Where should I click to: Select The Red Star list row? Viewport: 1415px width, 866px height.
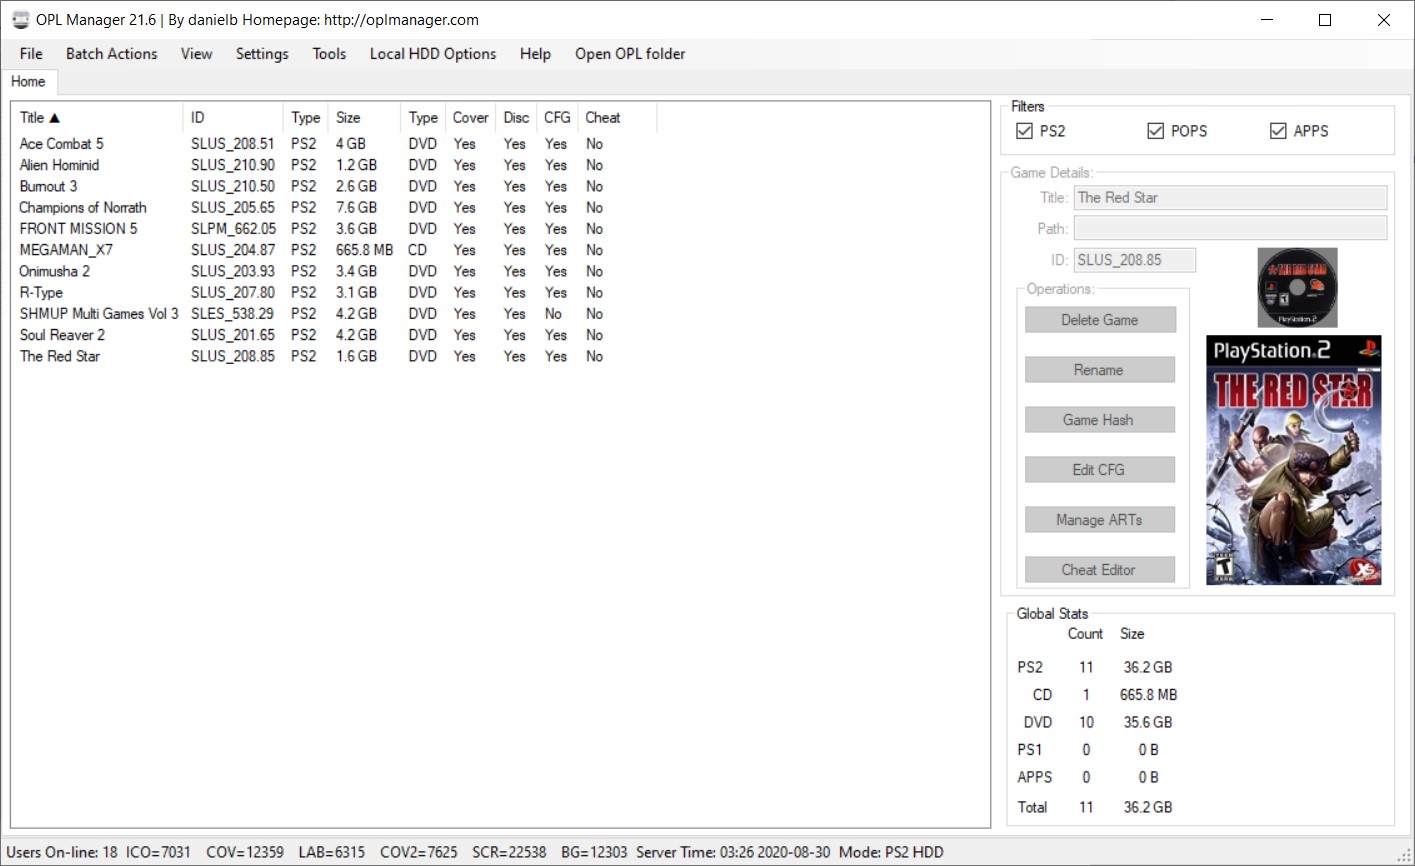(334, 356)
